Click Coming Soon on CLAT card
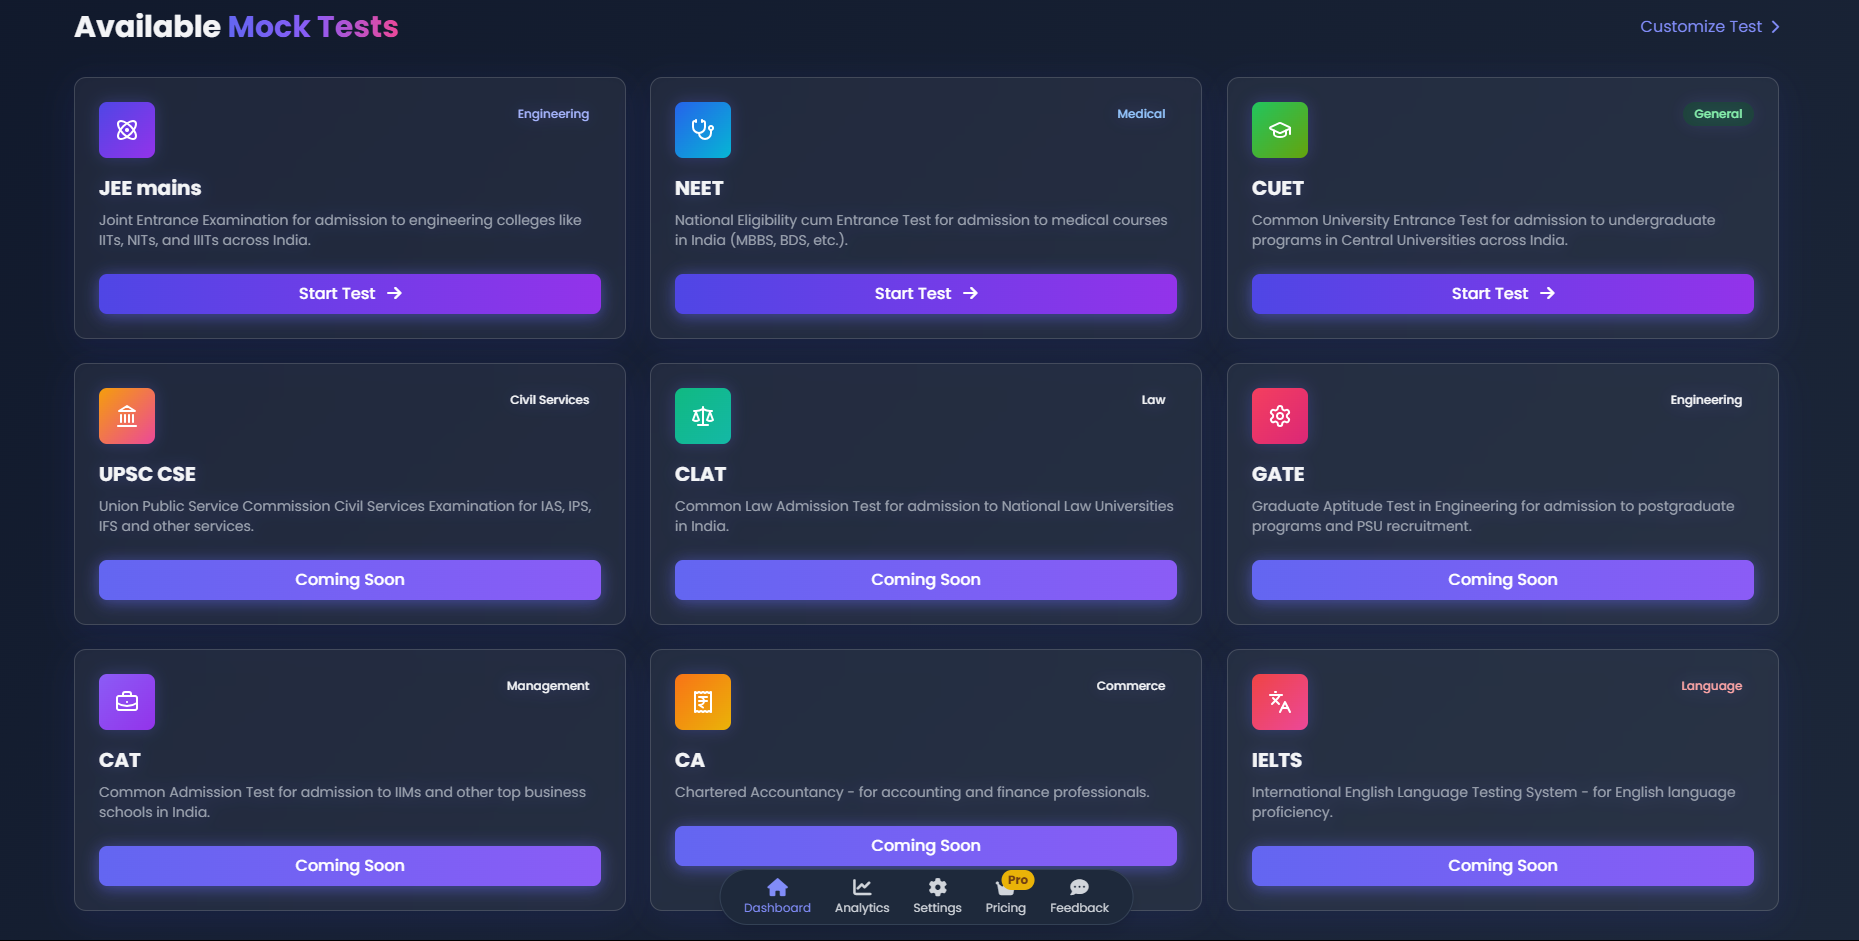Screen dimensions: 1859x941 click(x=926, y=580)
